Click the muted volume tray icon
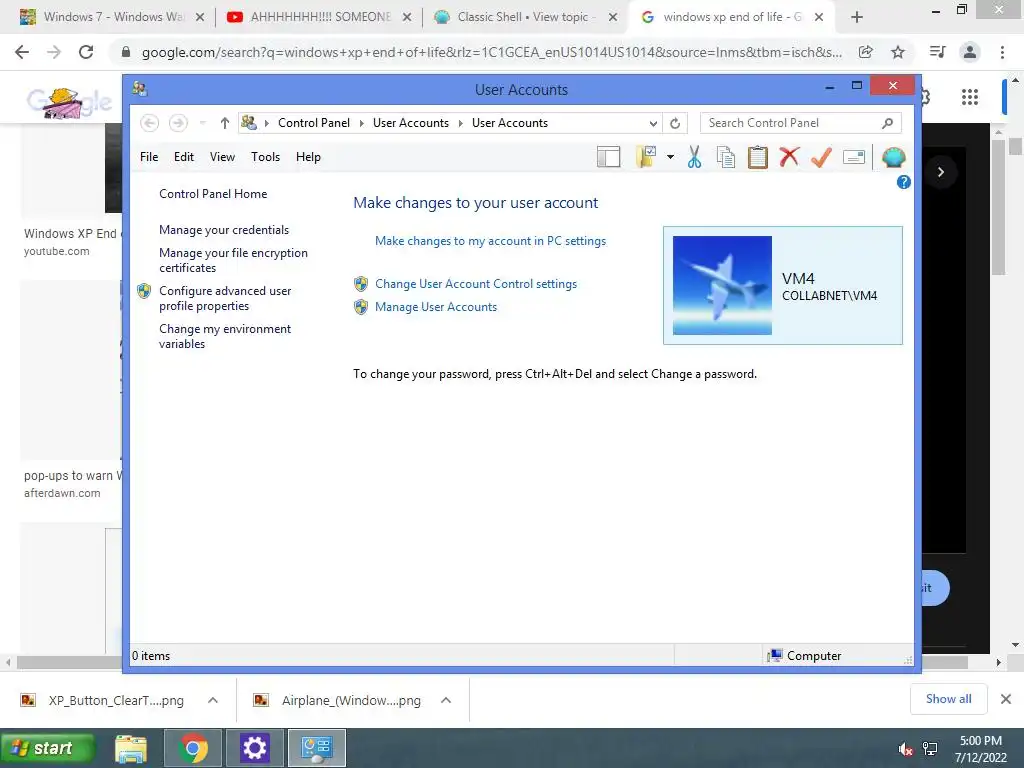 (905, 749)
